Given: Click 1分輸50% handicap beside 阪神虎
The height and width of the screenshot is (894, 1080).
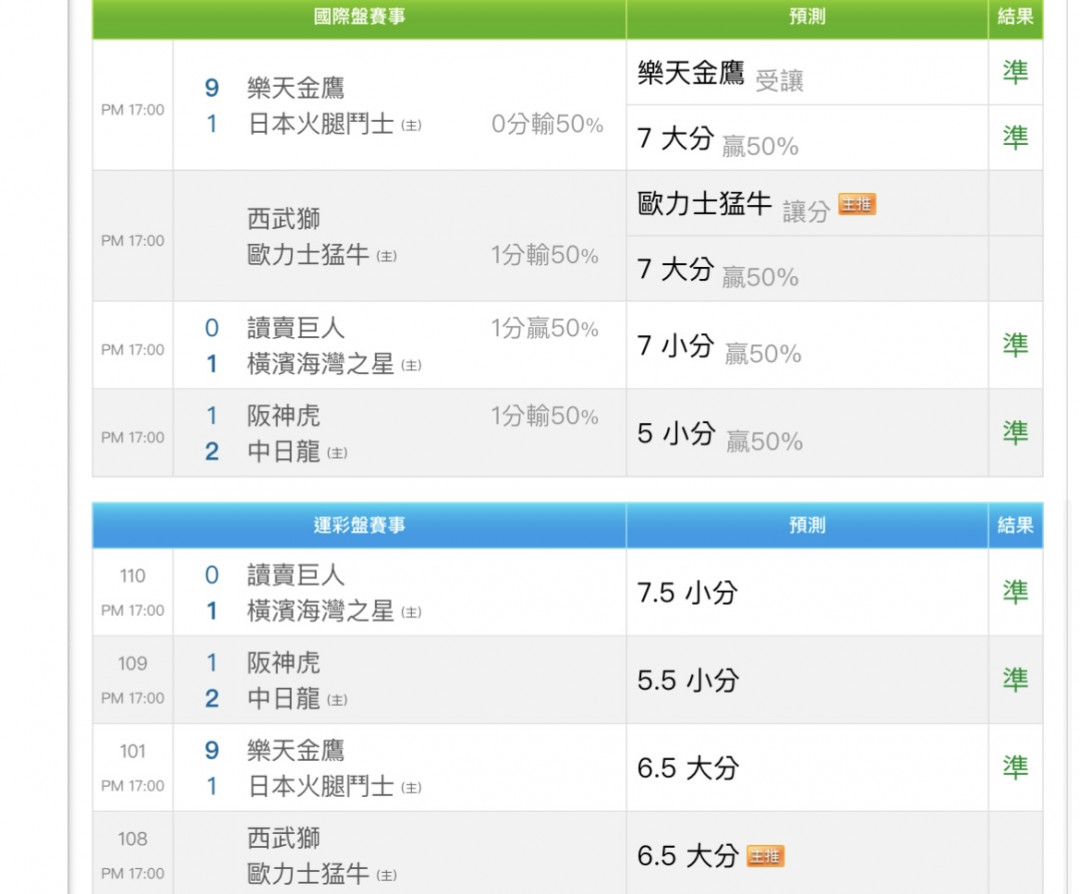Looking at the screenshot, I should (545, 415).
